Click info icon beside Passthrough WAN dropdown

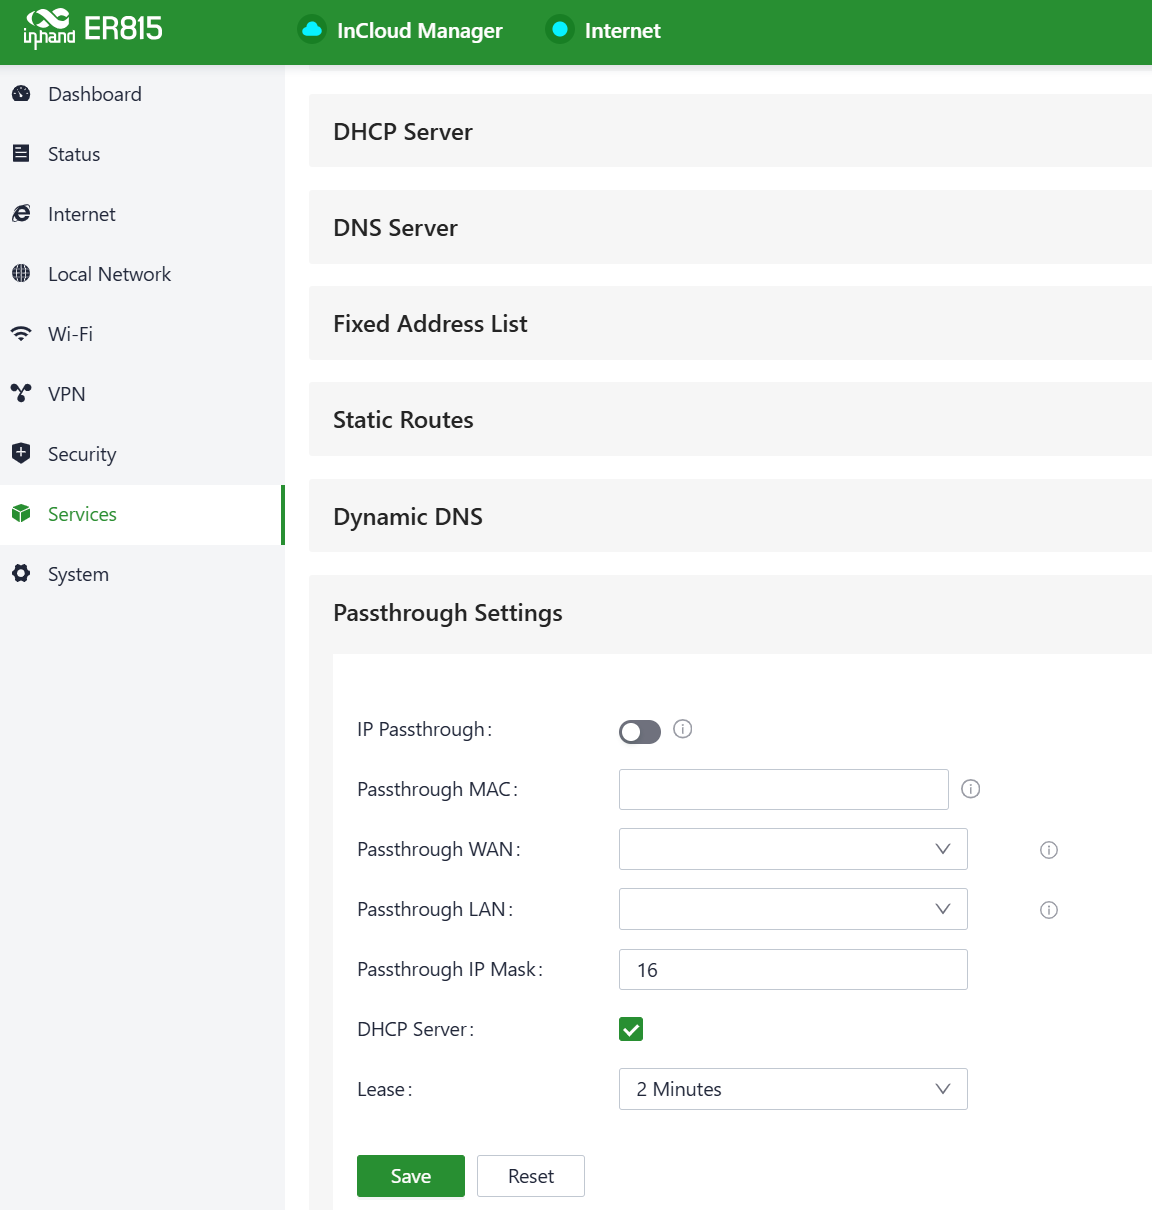(1049, 850)
